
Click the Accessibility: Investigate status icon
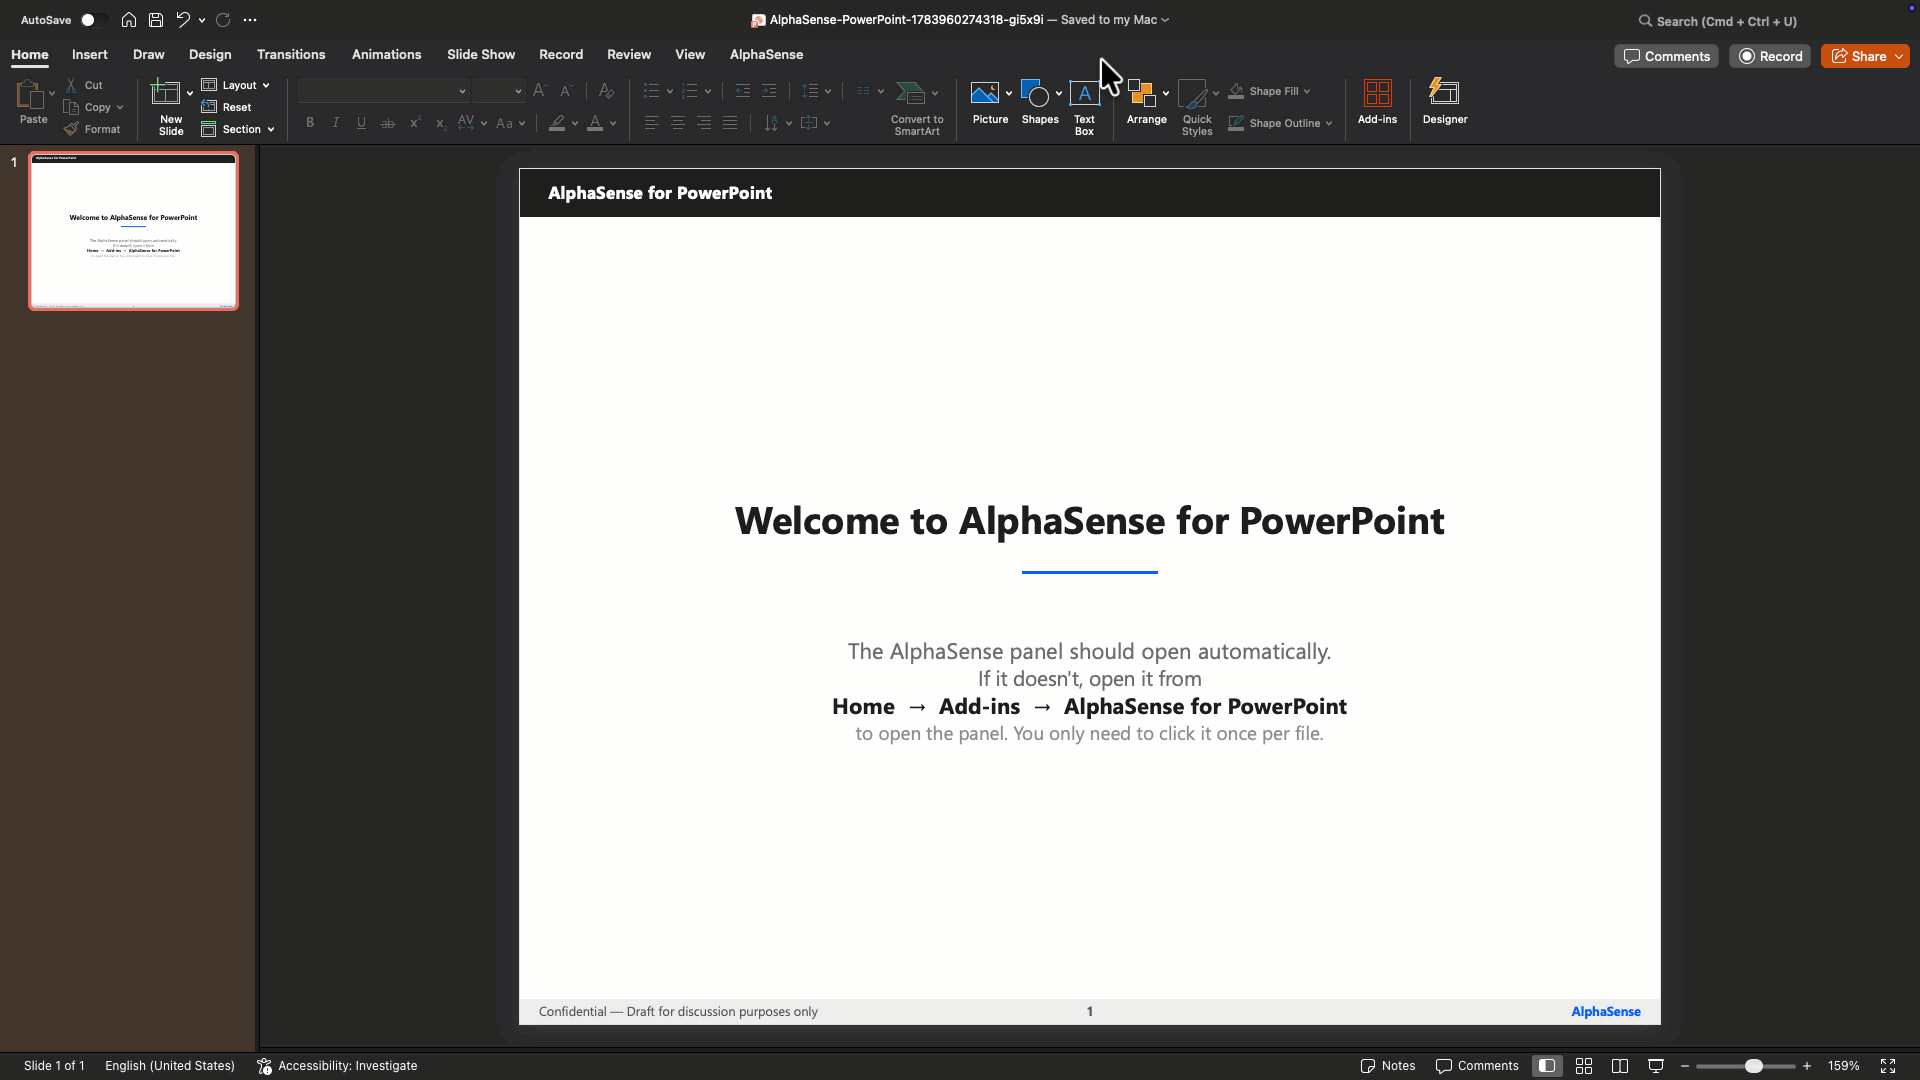(x=264, y=1066)
